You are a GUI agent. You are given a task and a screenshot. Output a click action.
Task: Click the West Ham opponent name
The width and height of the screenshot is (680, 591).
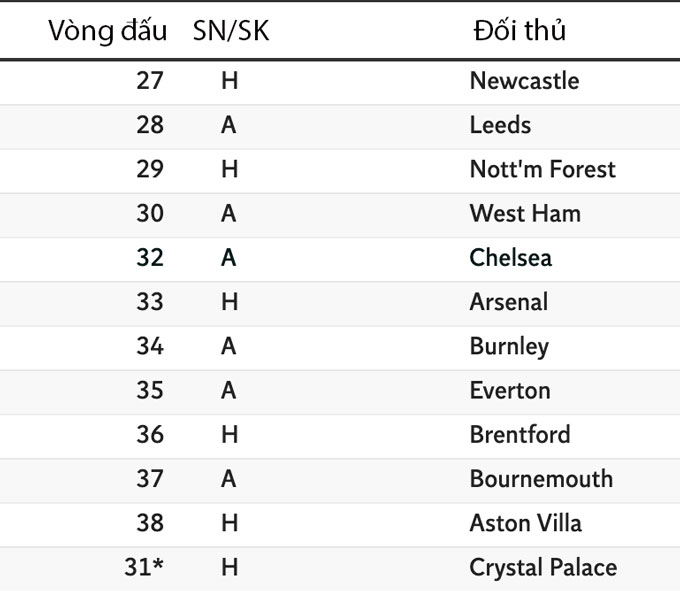(524, 213)
